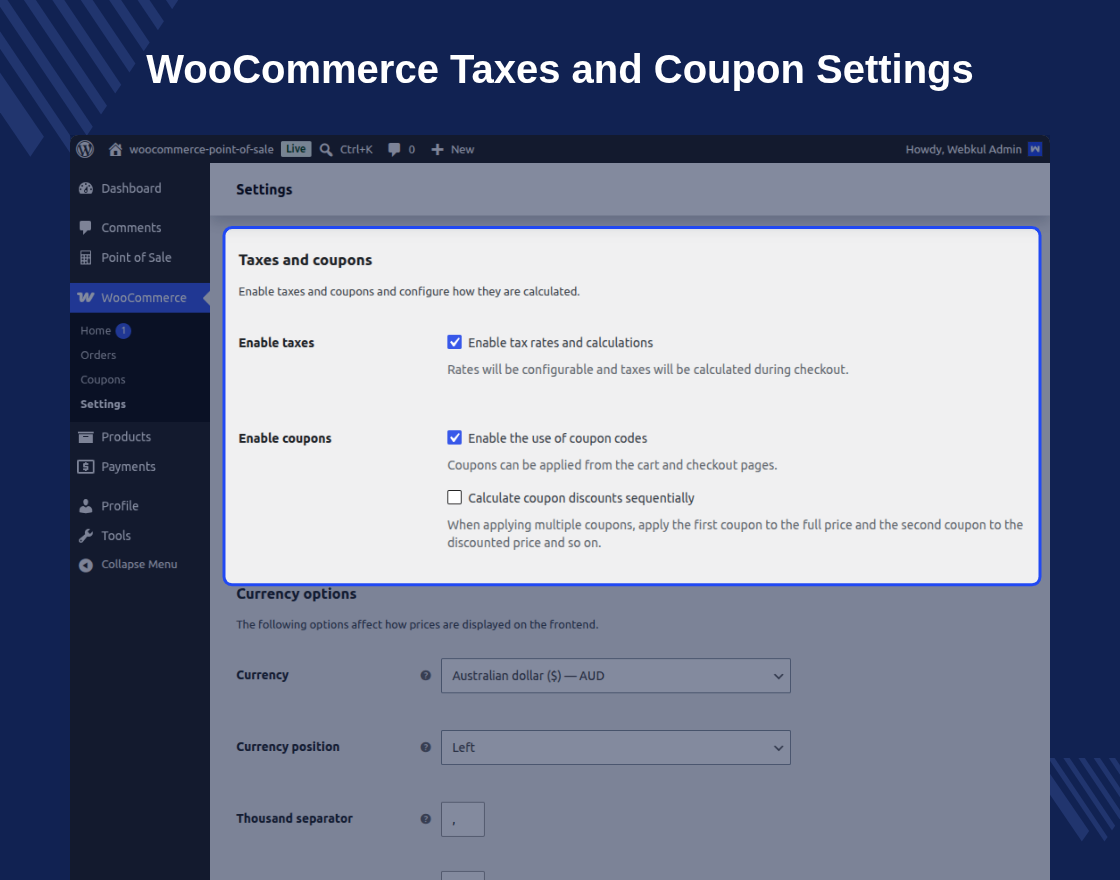
Task: Open Point of Sale menu item
Action: point(140,258)
